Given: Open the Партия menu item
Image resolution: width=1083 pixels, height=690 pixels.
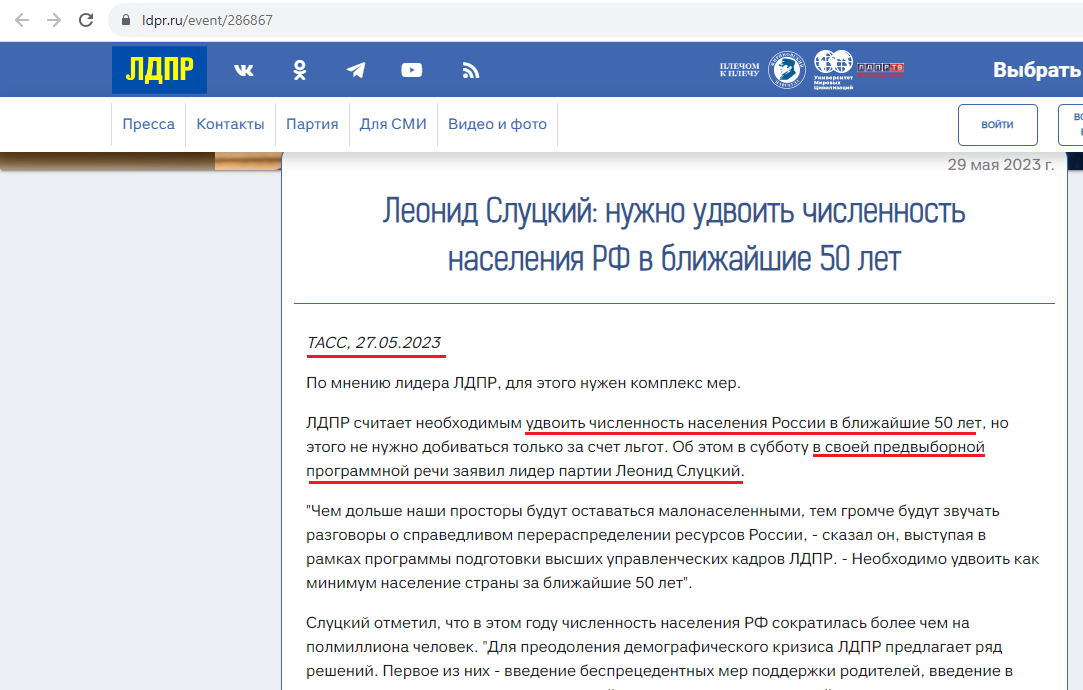Looking at the screenshot, I should coord(312,124).
